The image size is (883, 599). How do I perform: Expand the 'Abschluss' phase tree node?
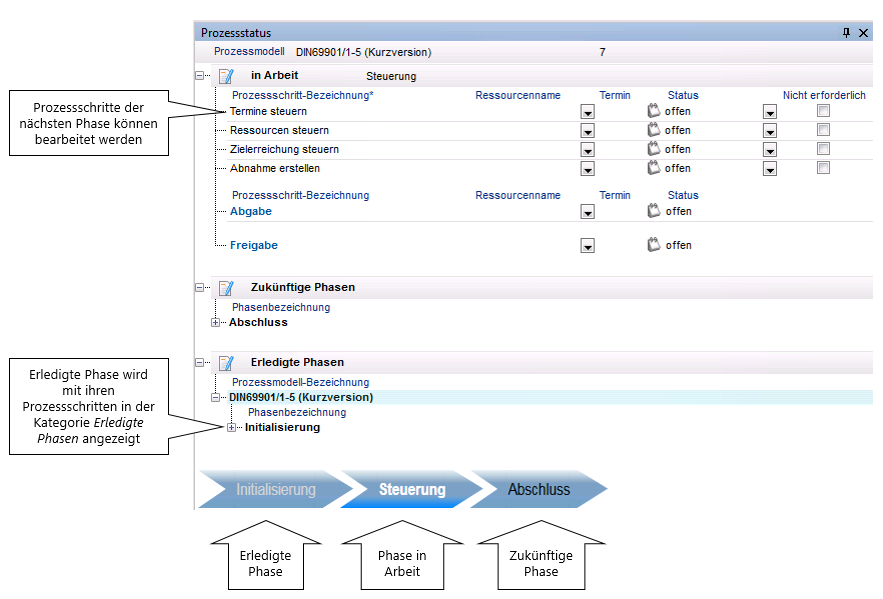(x=215, y=323)
